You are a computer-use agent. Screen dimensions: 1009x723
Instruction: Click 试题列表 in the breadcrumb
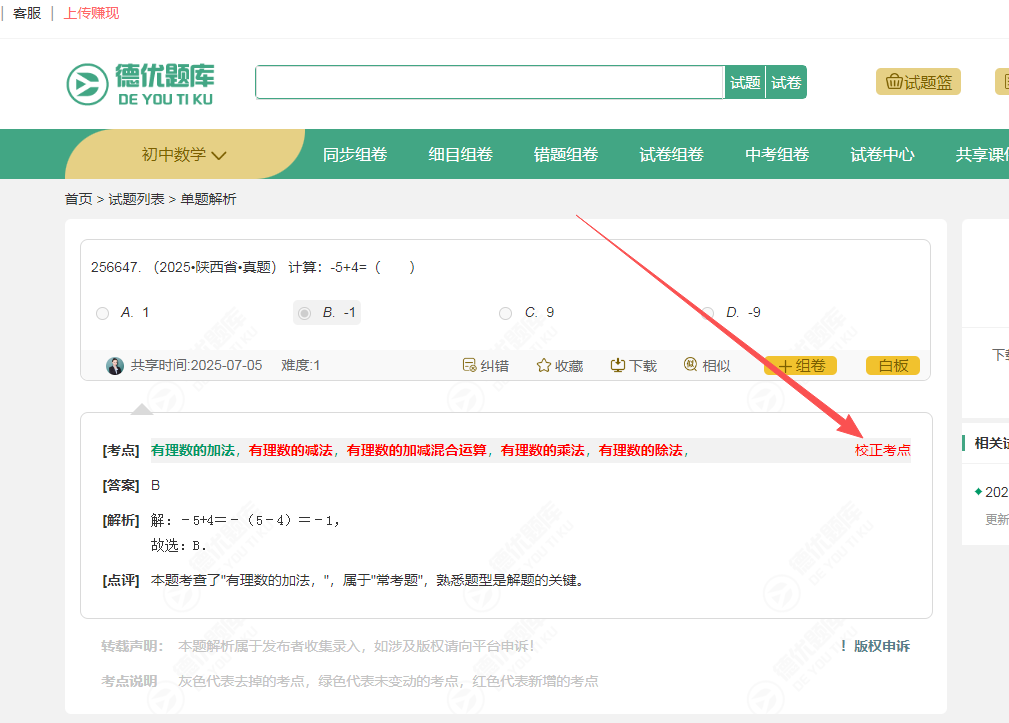point(137,199)
